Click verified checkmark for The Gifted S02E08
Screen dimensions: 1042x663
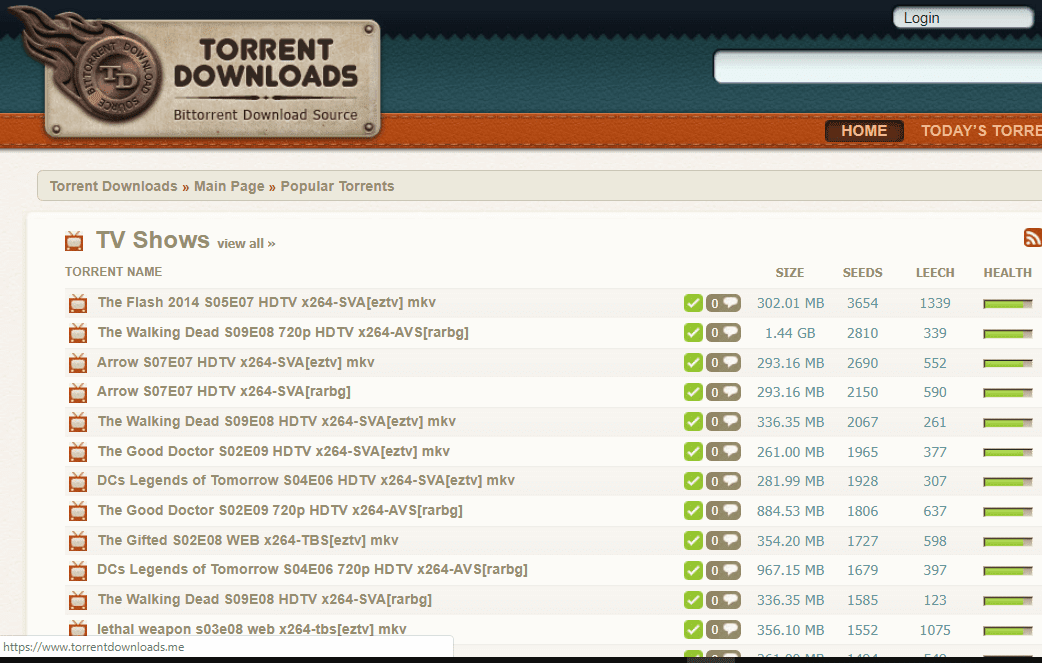[693, 541]
